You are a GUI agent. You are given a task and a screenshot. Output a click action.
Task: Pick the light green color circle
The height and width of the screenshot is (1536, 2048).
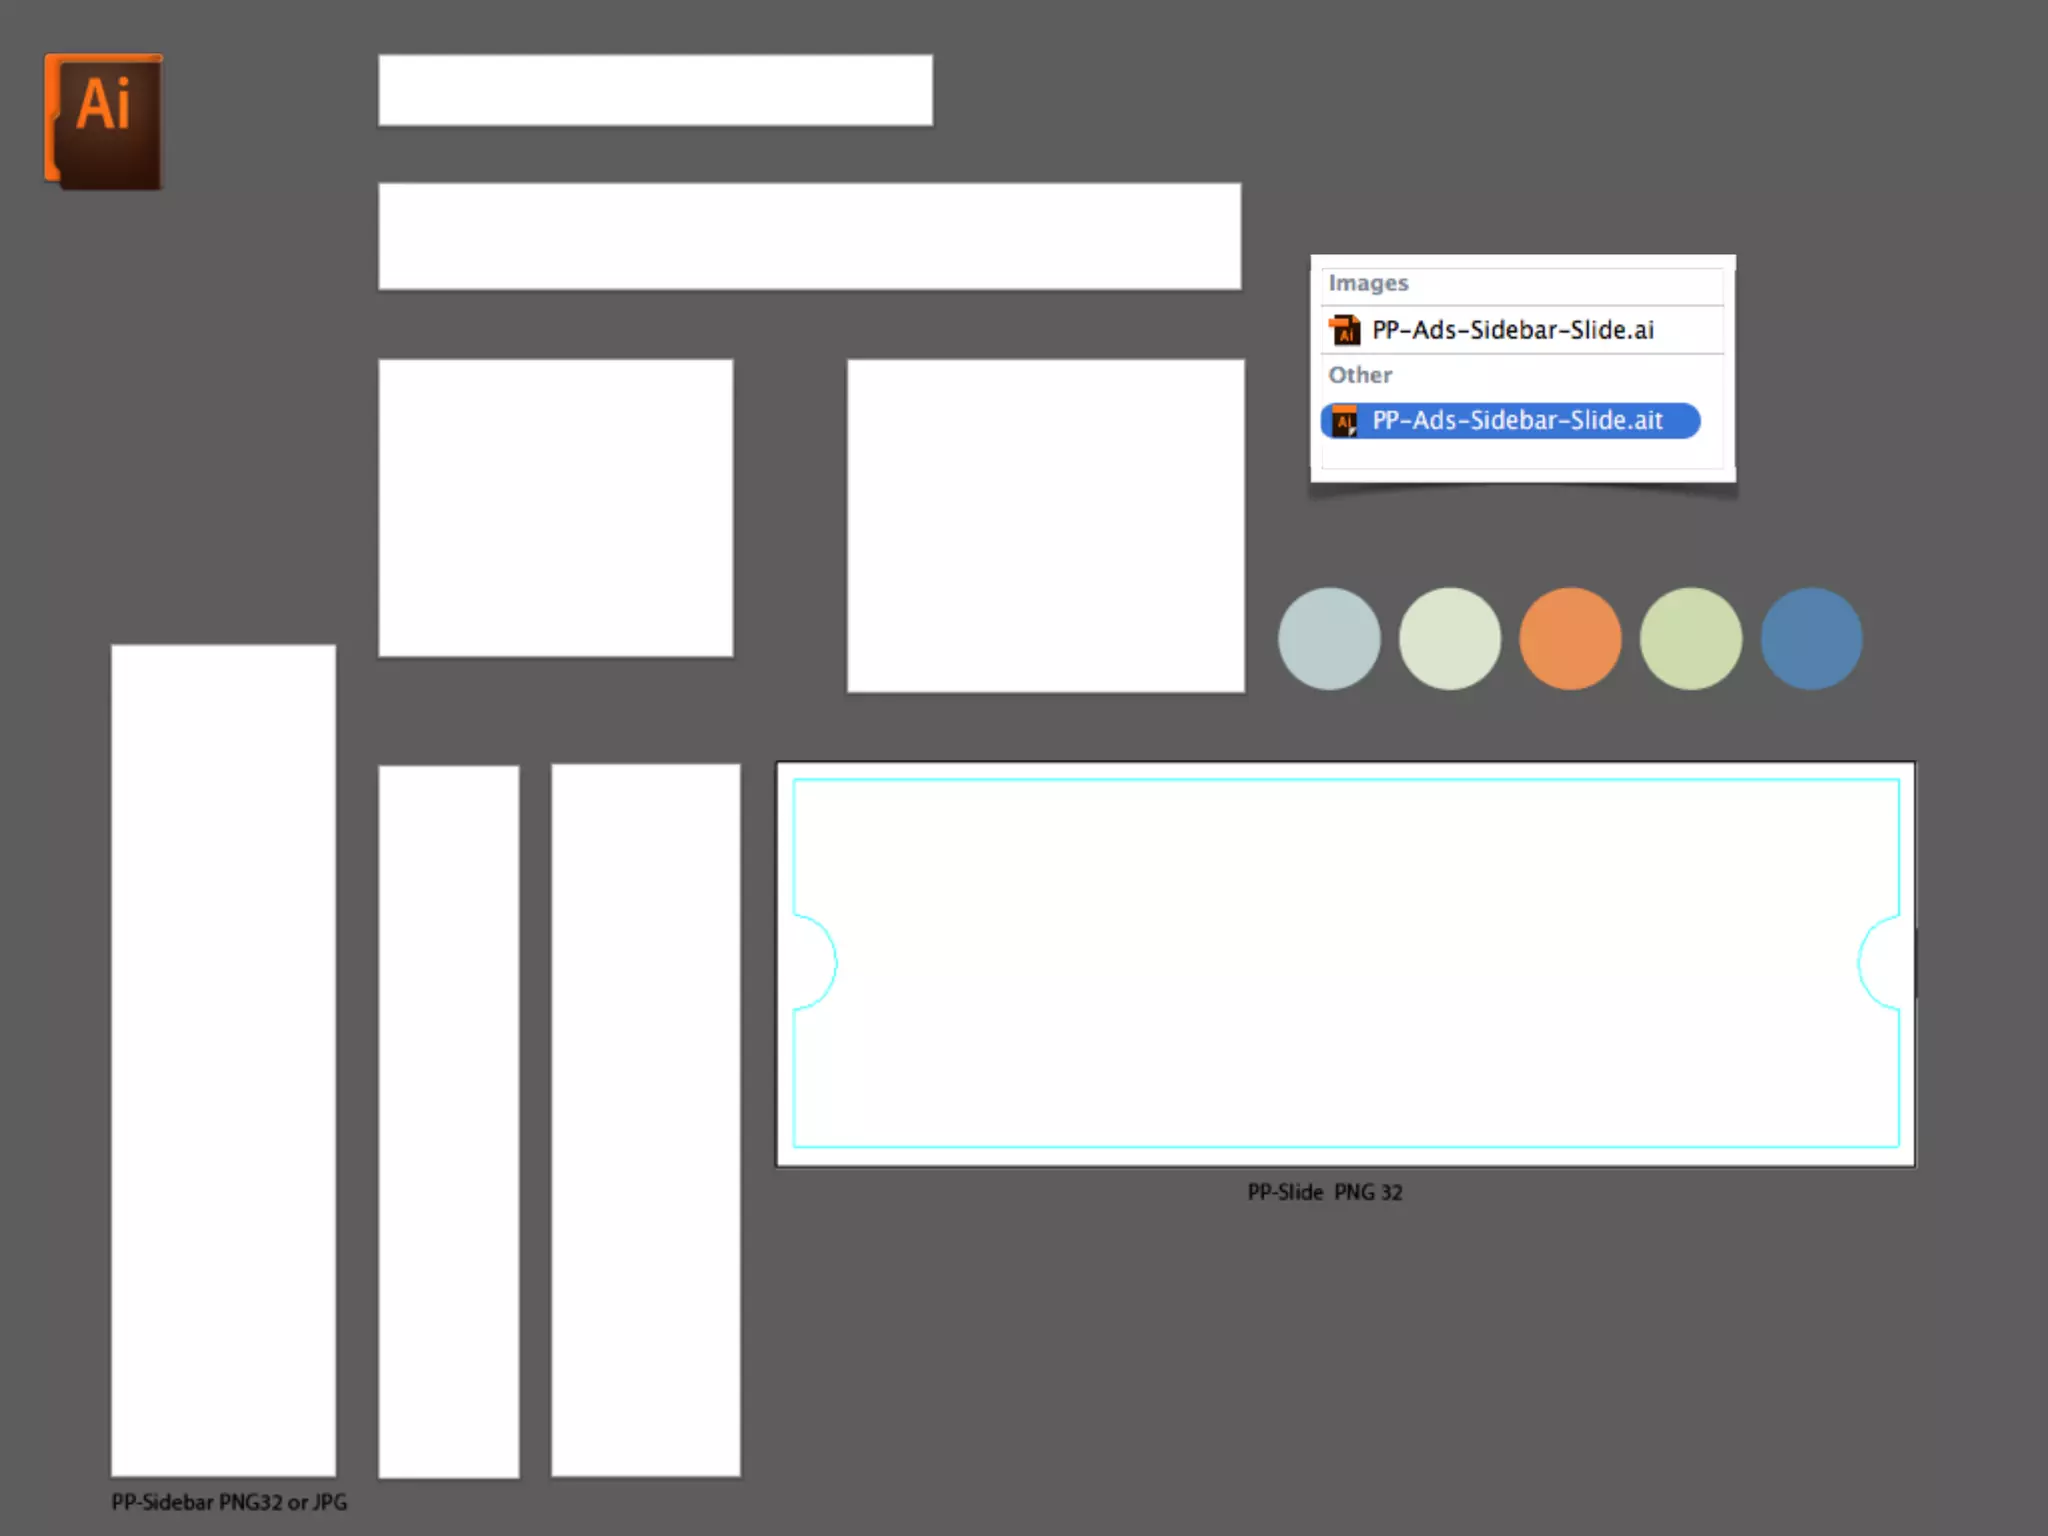point(1691,638)
